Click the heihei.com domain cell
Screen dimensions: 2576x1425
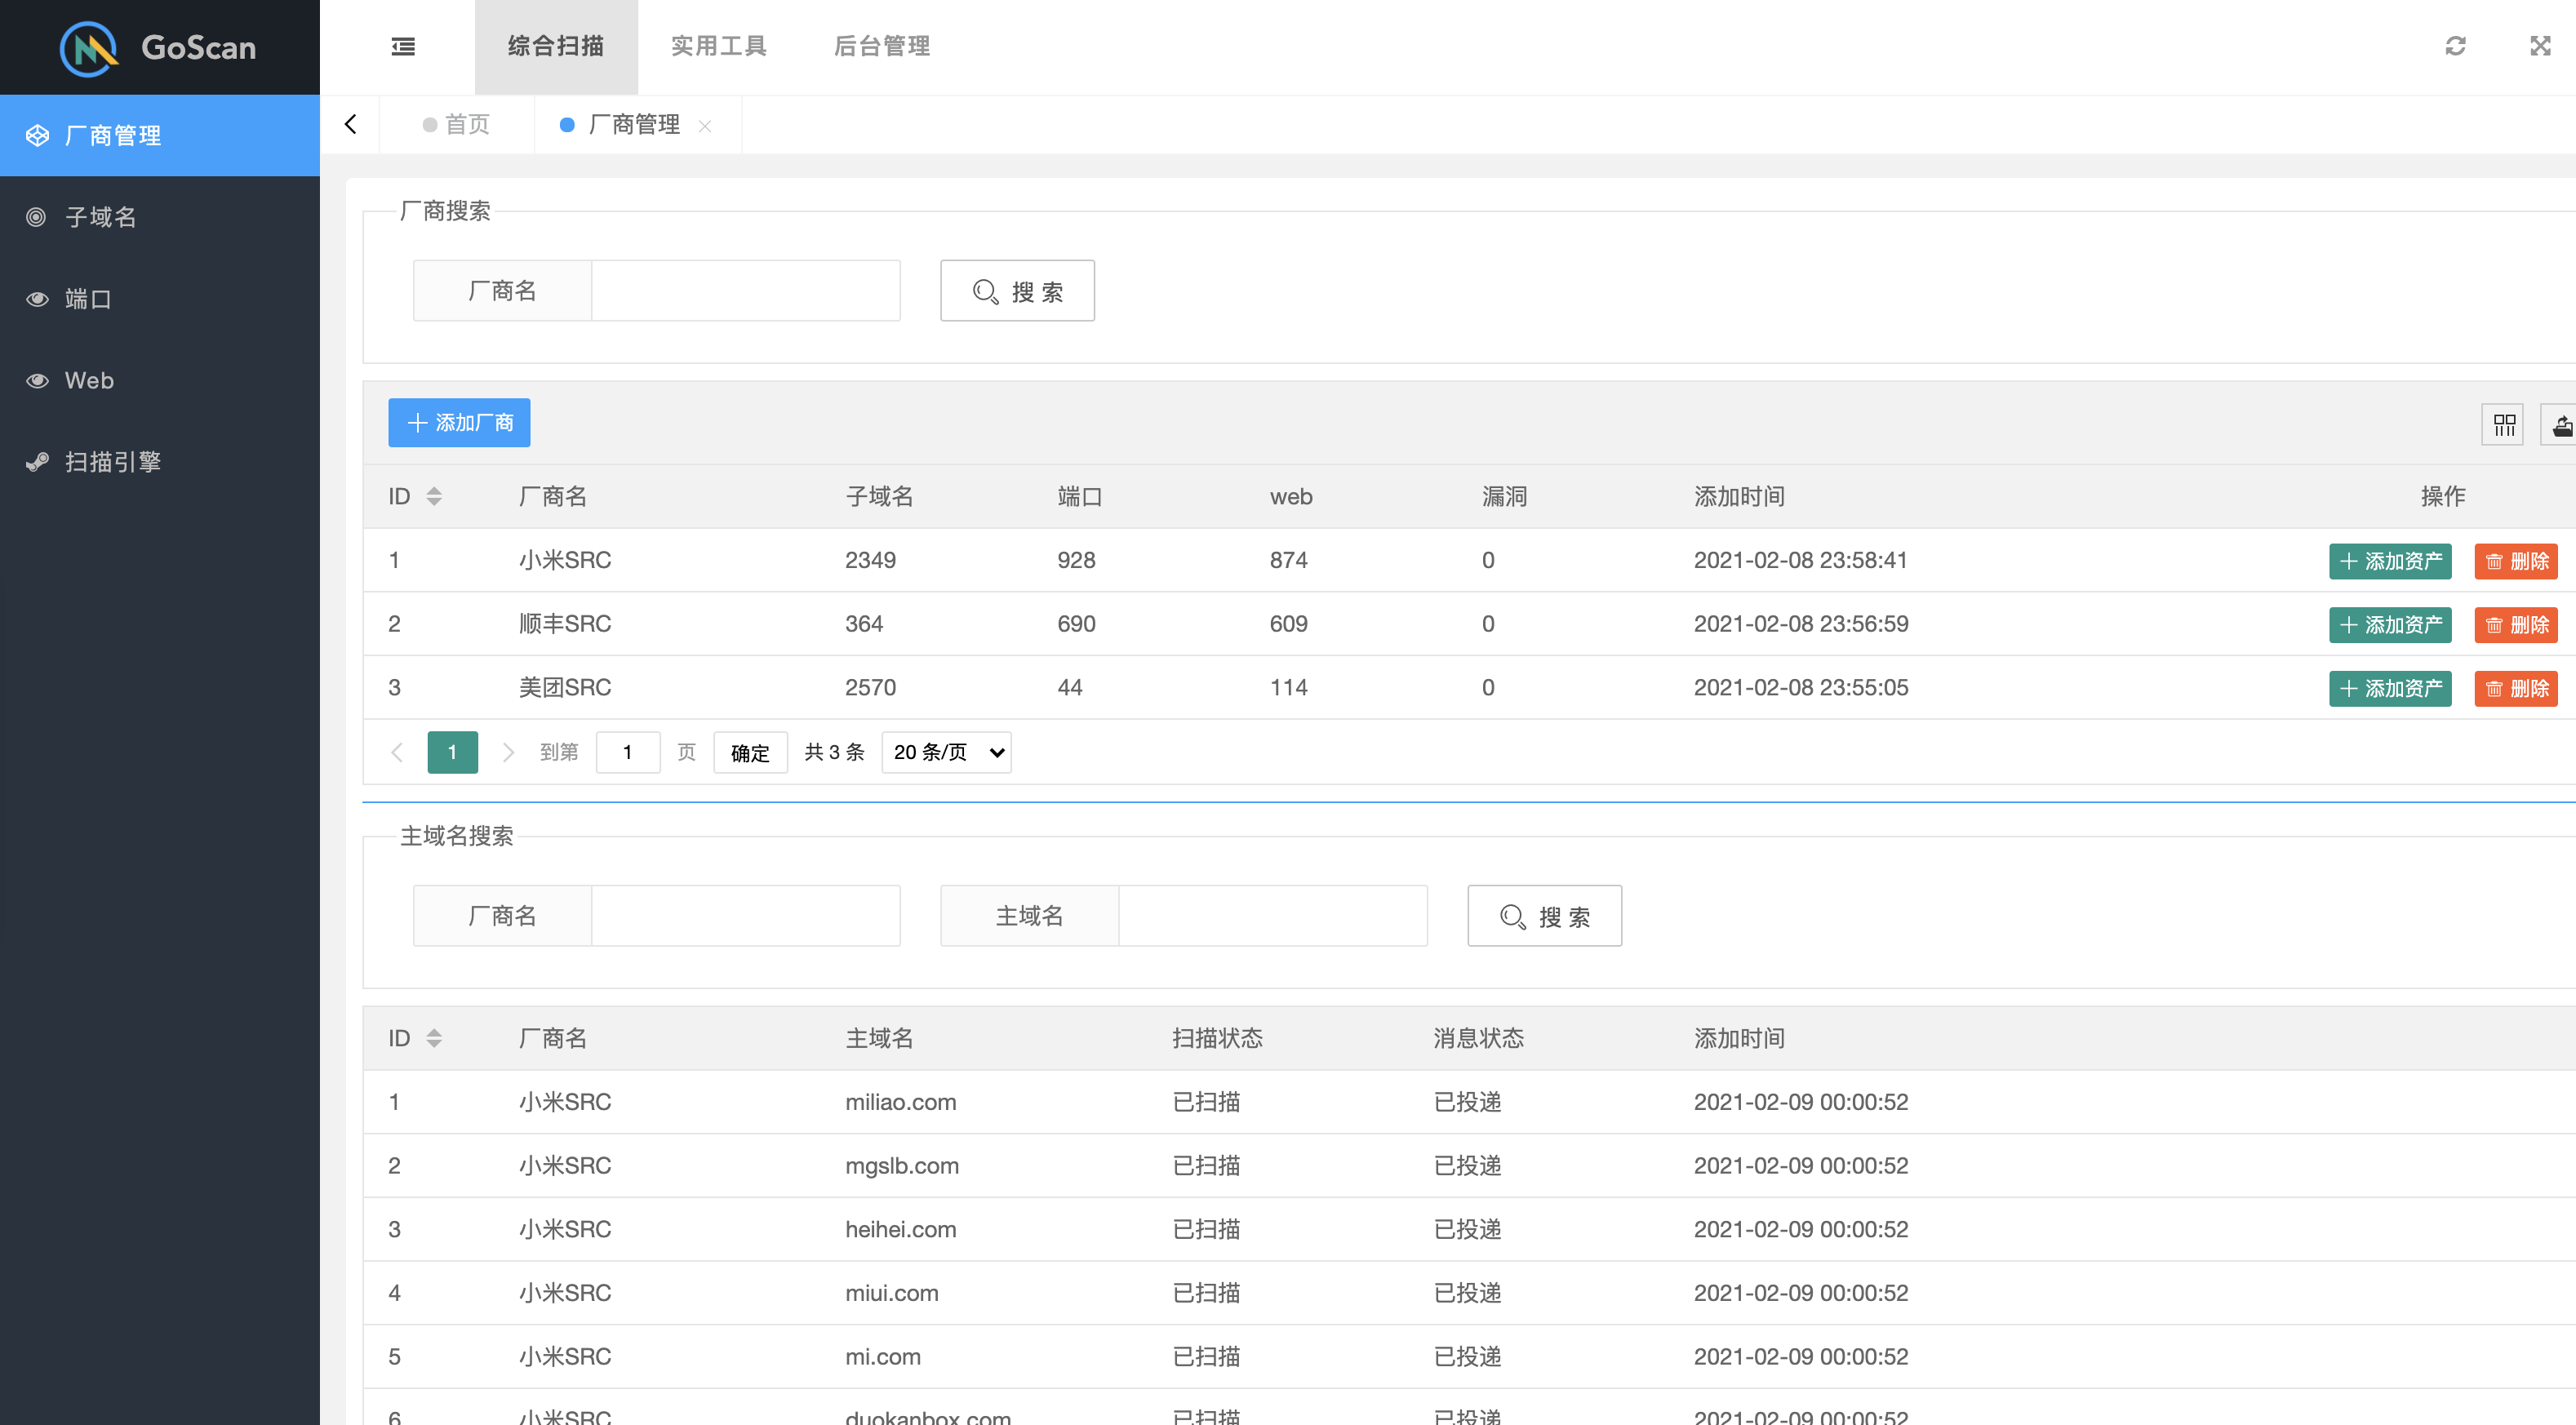pos(901,1230)
